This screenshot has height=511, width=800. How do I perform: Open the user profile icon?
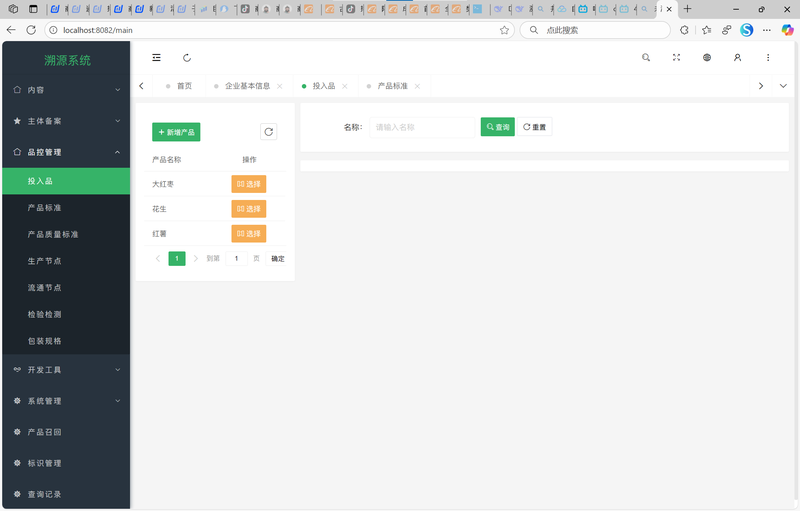(x=737, y=58)
